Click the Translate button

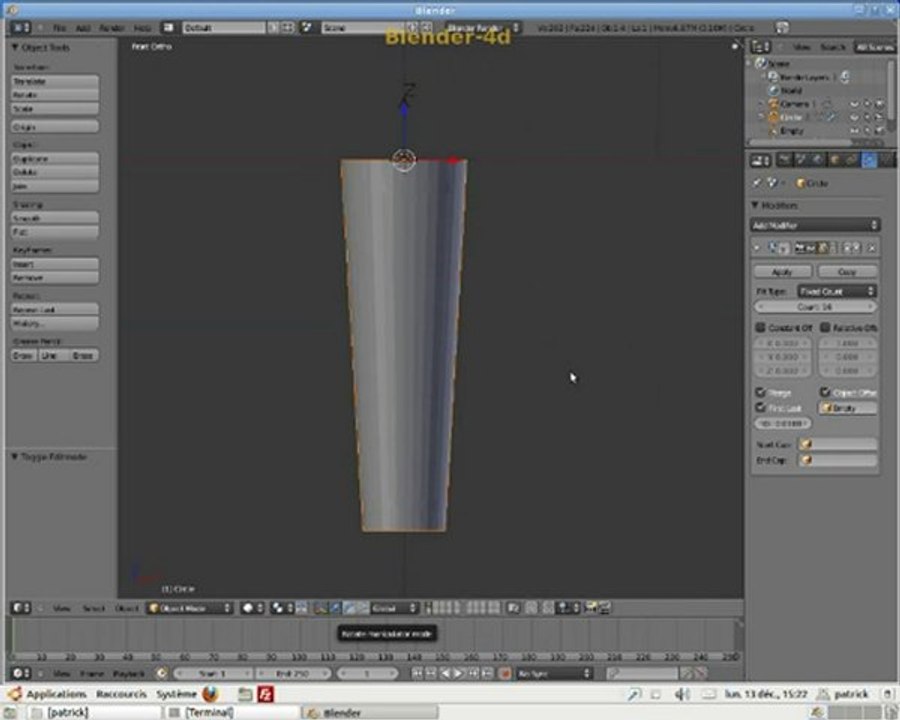pyautogui.click(x=55, y=82)
